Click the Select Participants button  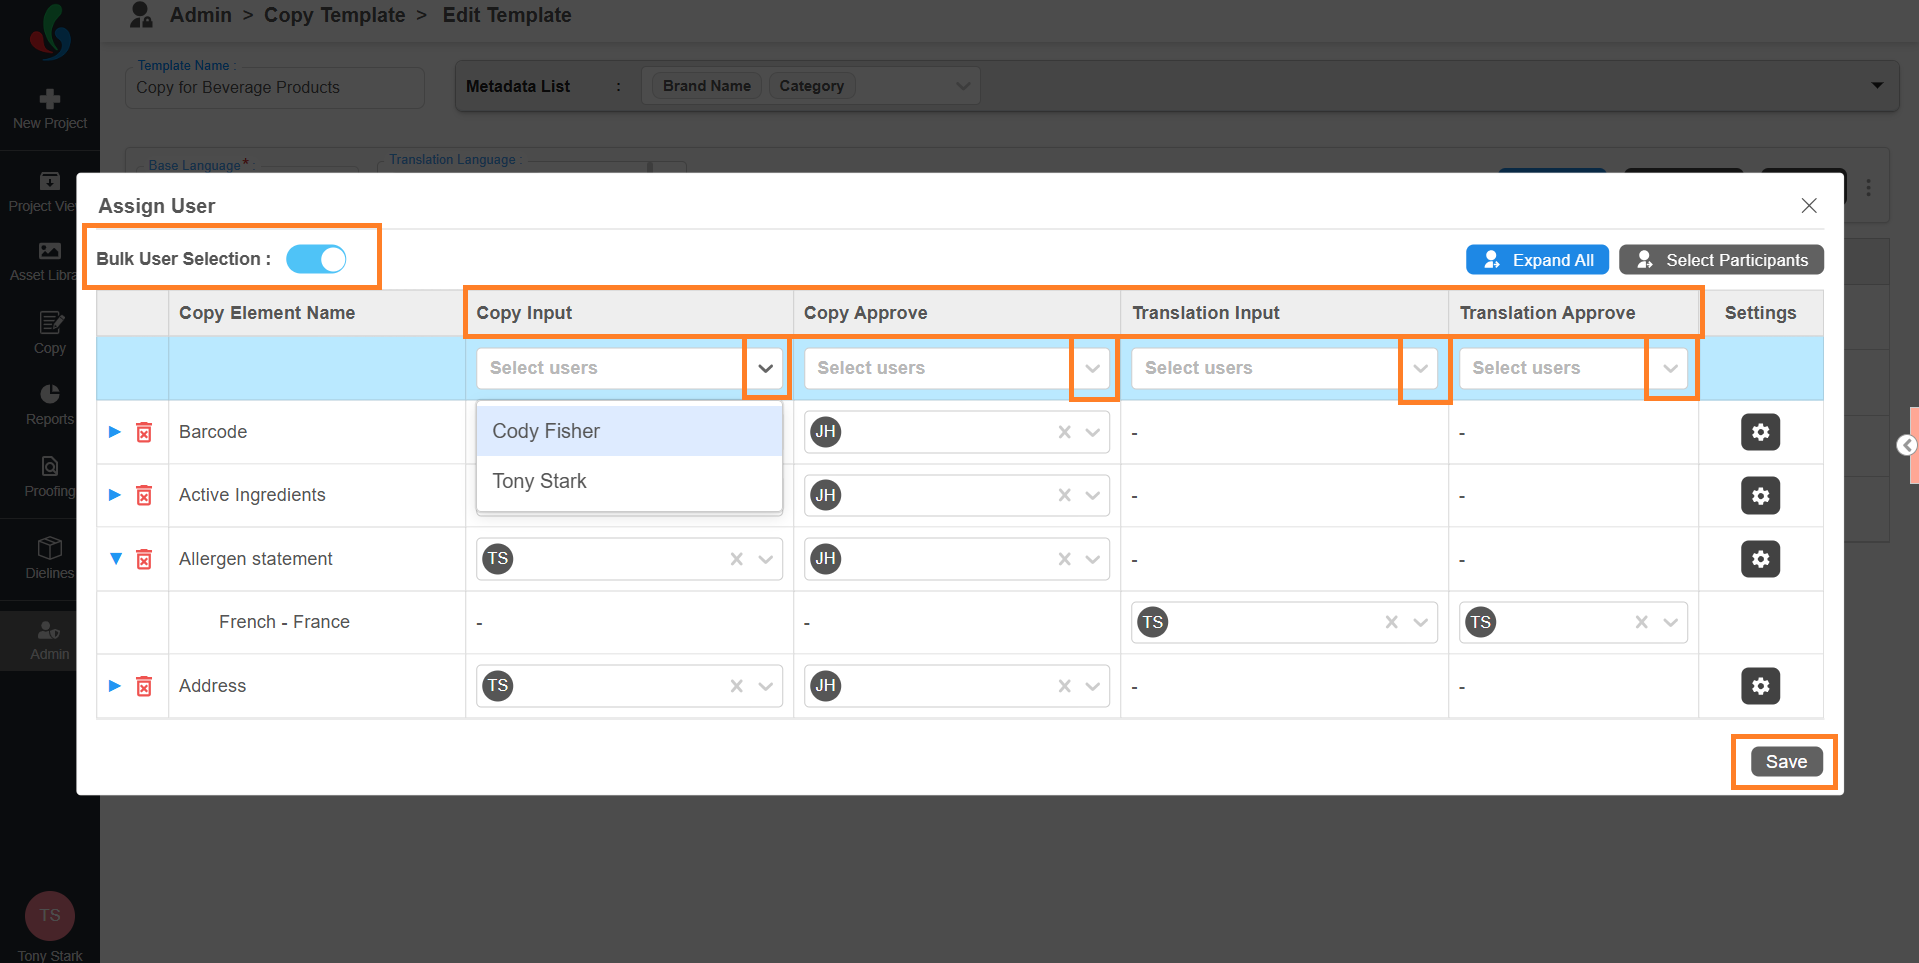point(1721,260)
